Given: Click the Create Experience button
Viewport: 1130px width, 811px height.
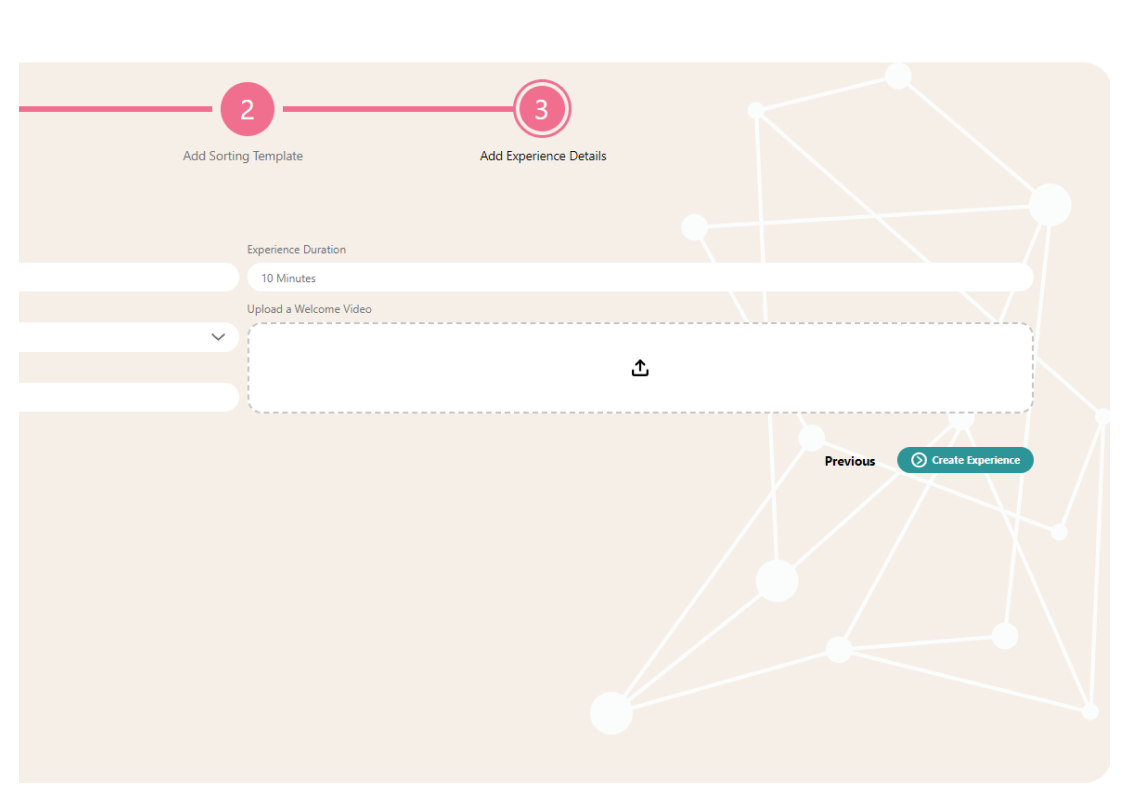Looking at the screenshot, I should tap(965, 460).
